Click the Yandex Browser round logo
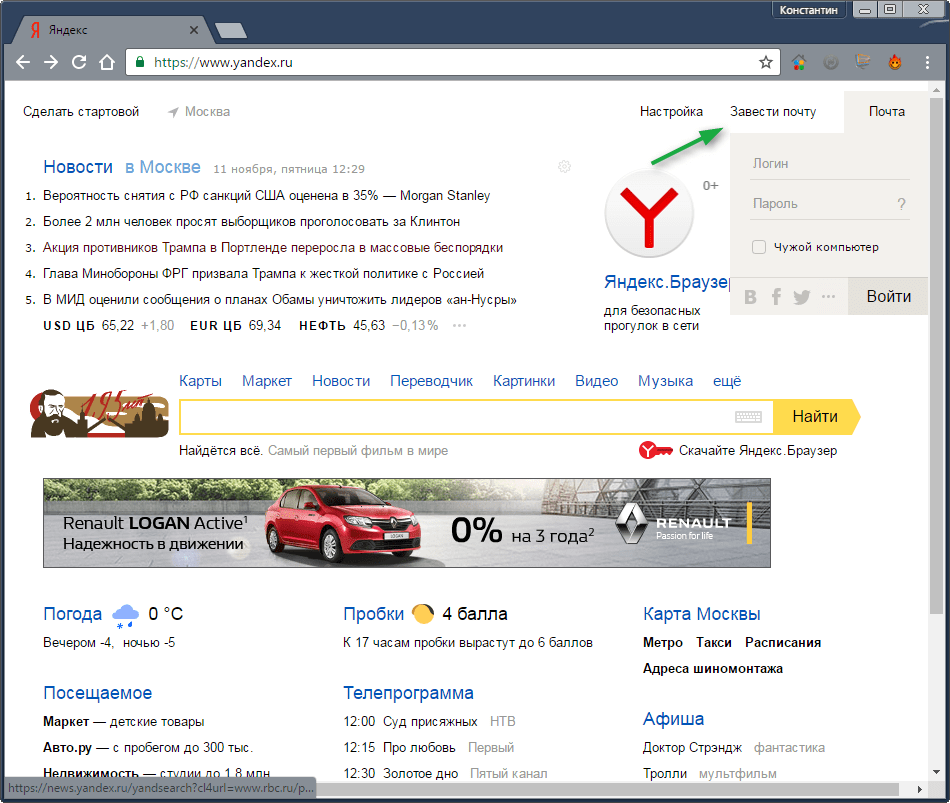The height and width of the screenshot is (803, 950). (649, 214)
